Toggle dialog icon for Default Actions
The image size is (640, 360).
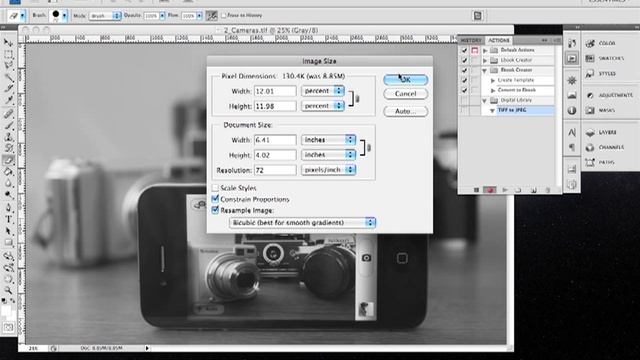point(475,50)
